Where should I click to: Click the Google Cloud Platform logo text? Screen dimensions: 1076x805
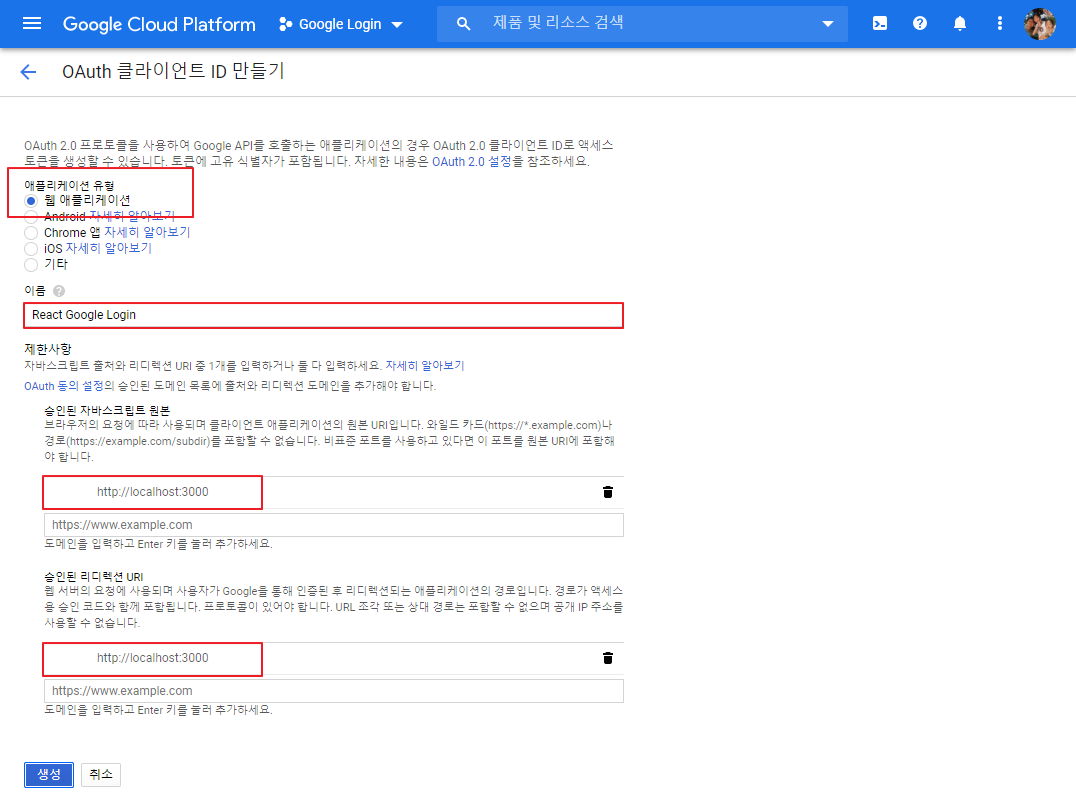[159, 24]
